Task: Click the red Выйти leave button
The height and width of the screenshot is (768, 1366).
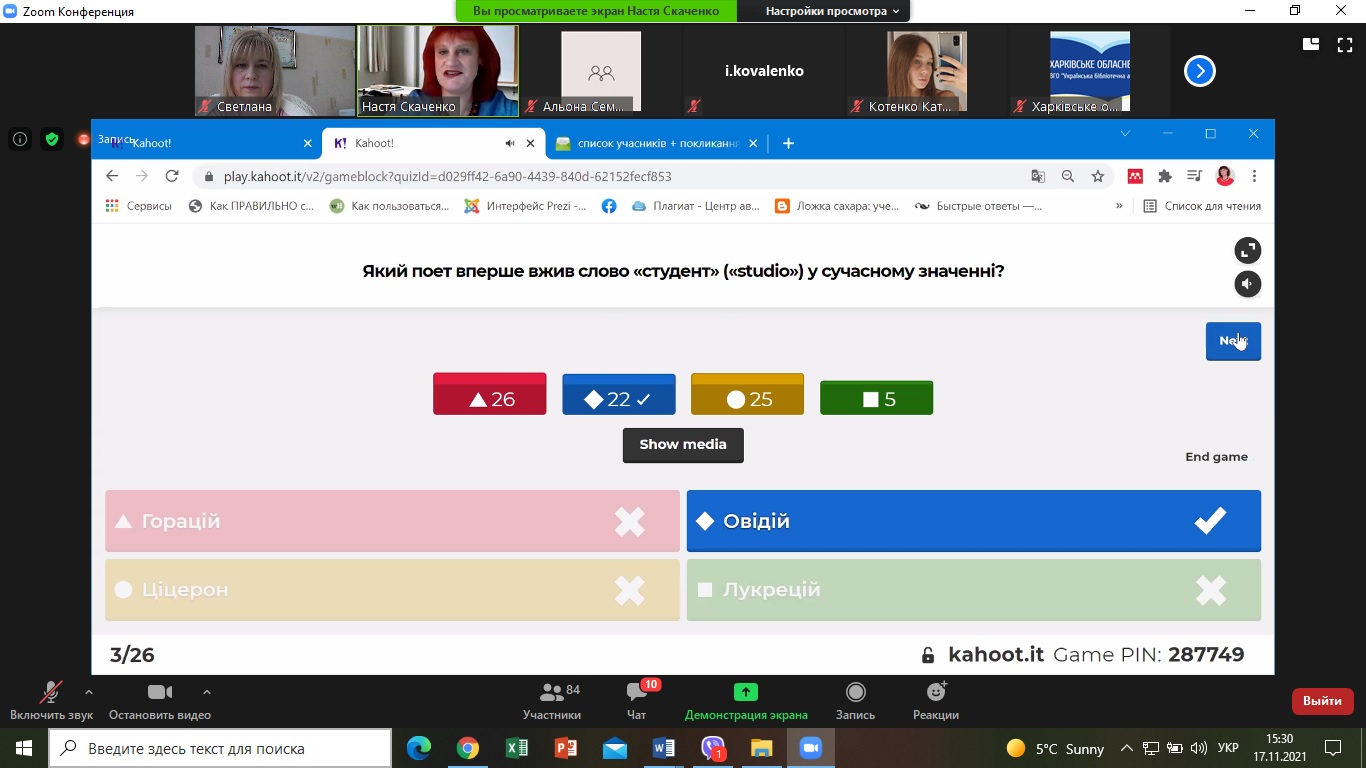Action: click(x=1323, y=701)
